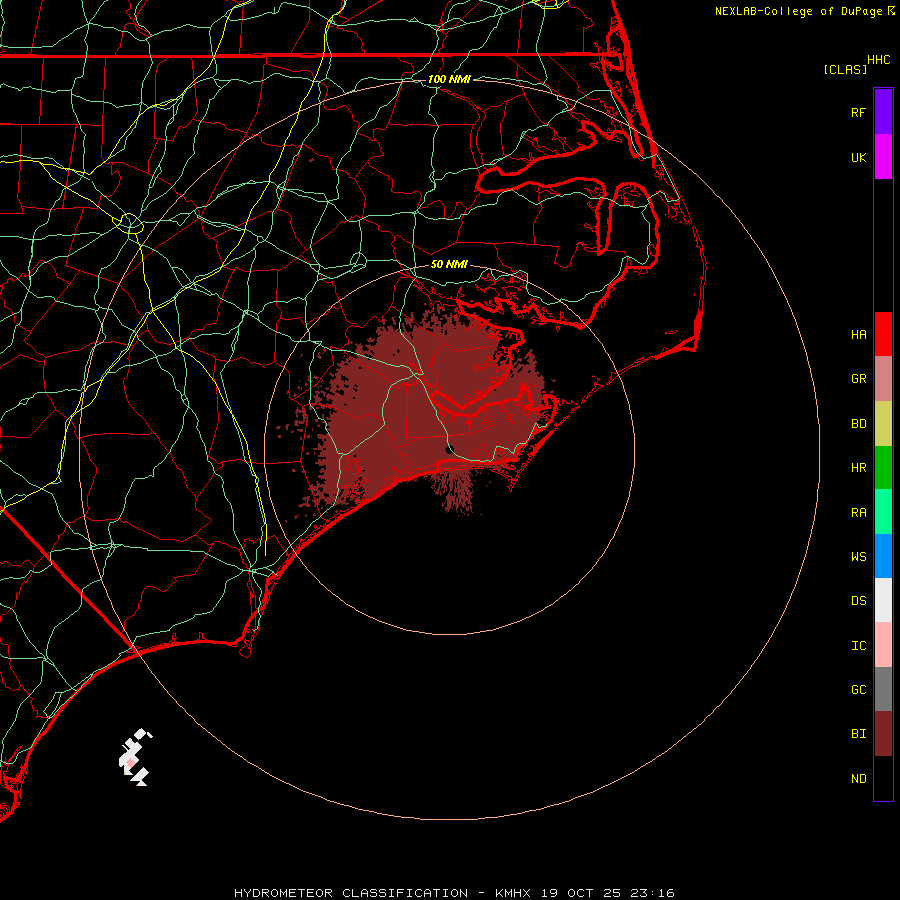
Task: Click the white dry-snow echo offshore
Action: pyautogui.click(x=134, y=758)
